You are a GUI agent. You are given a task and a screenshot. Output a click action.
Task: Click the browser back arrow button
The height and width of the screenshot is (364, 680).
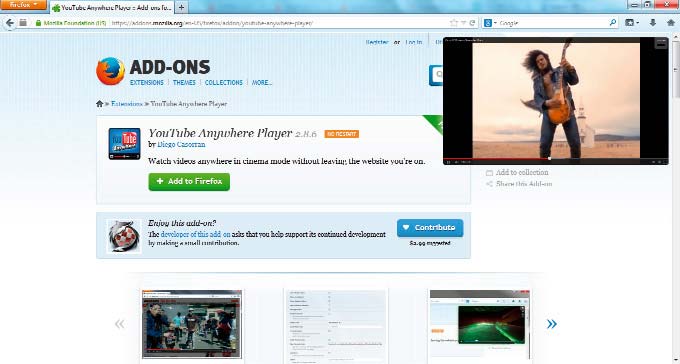click(x=10, y=23)
